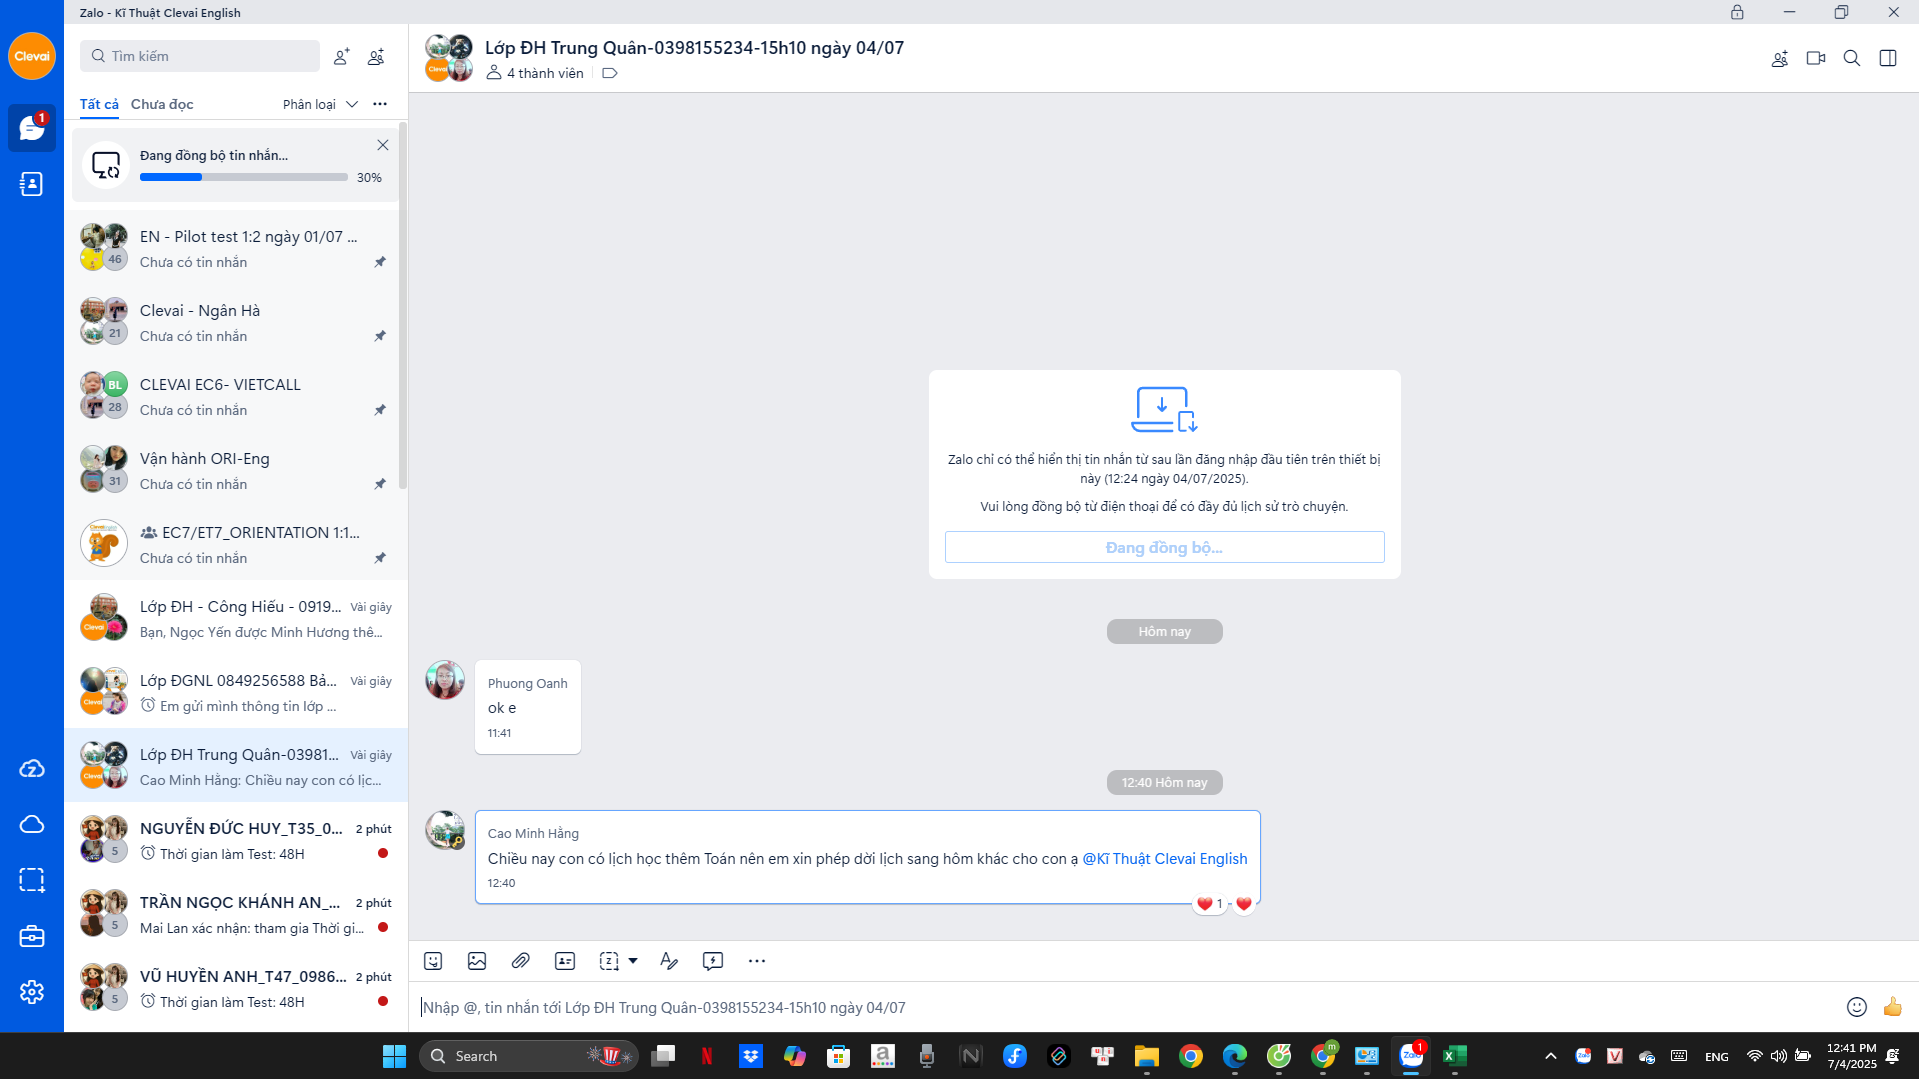Screen dimensions: 1919x1079
Task: Lock the Zalo app with the padlock icon
Action: click(x=1737, y=12)
